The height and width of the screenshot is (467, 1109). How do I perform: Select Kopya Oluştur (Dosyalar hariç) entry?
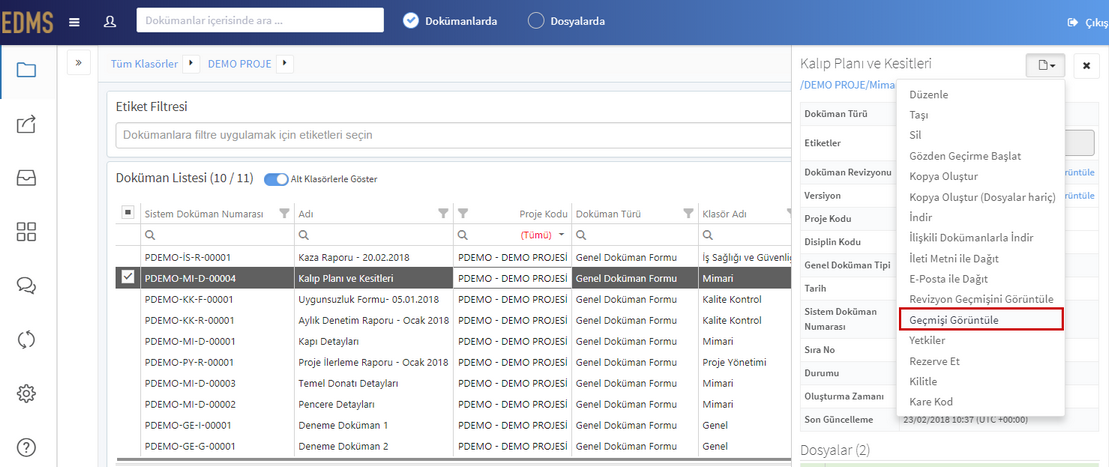tap(980, 197)
